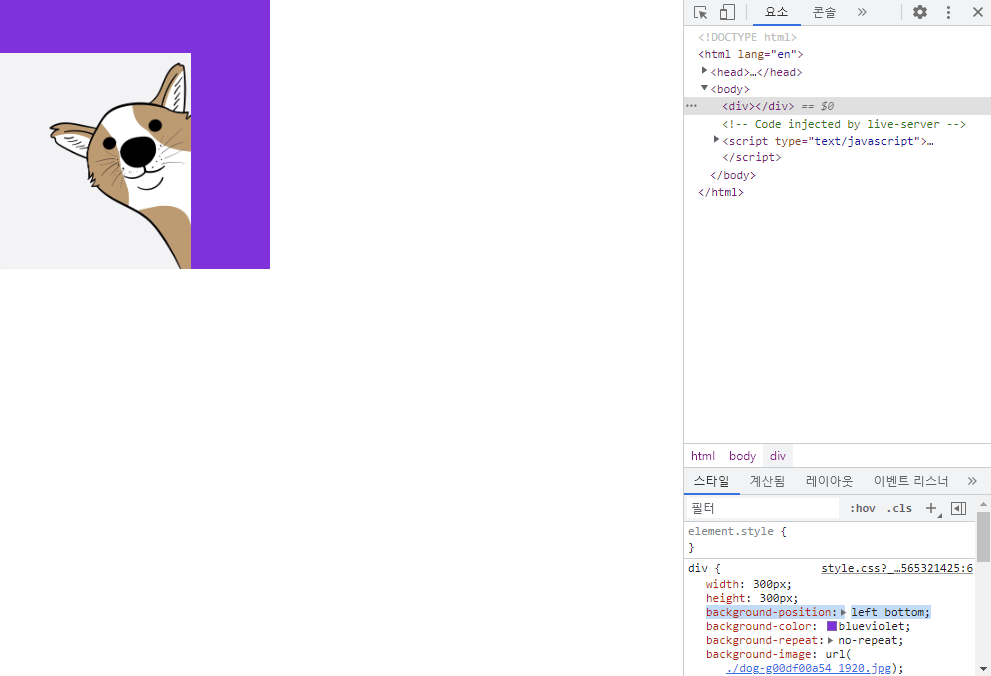The height and width of the screenshot is (676, 991).
Task: Show more style pane tabs chevron
Action: pyautogui.click(x=972, y=481)
